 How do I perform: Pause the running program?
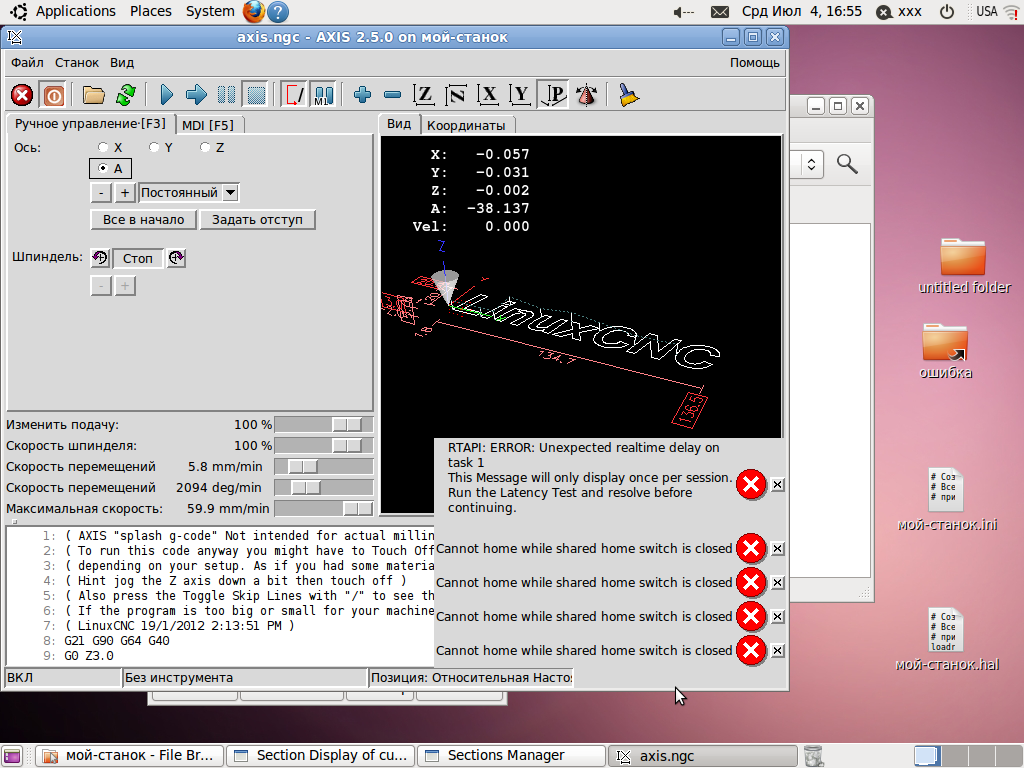click(226, 95)
